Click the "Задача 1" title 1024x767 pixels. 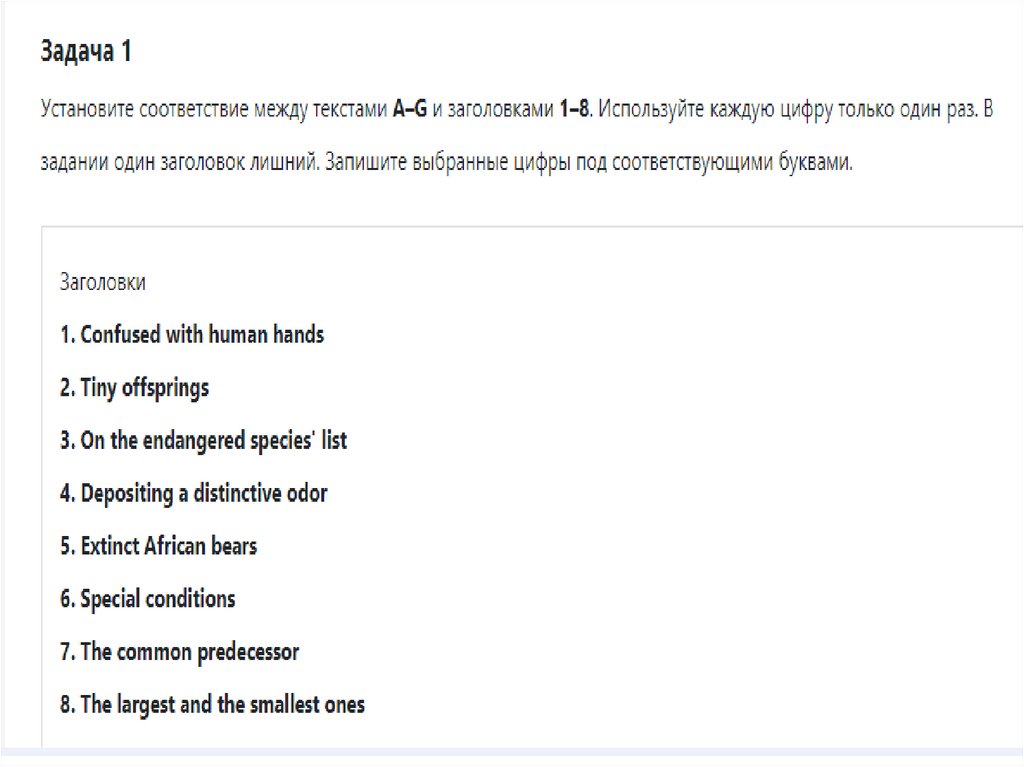coord(86,52)
